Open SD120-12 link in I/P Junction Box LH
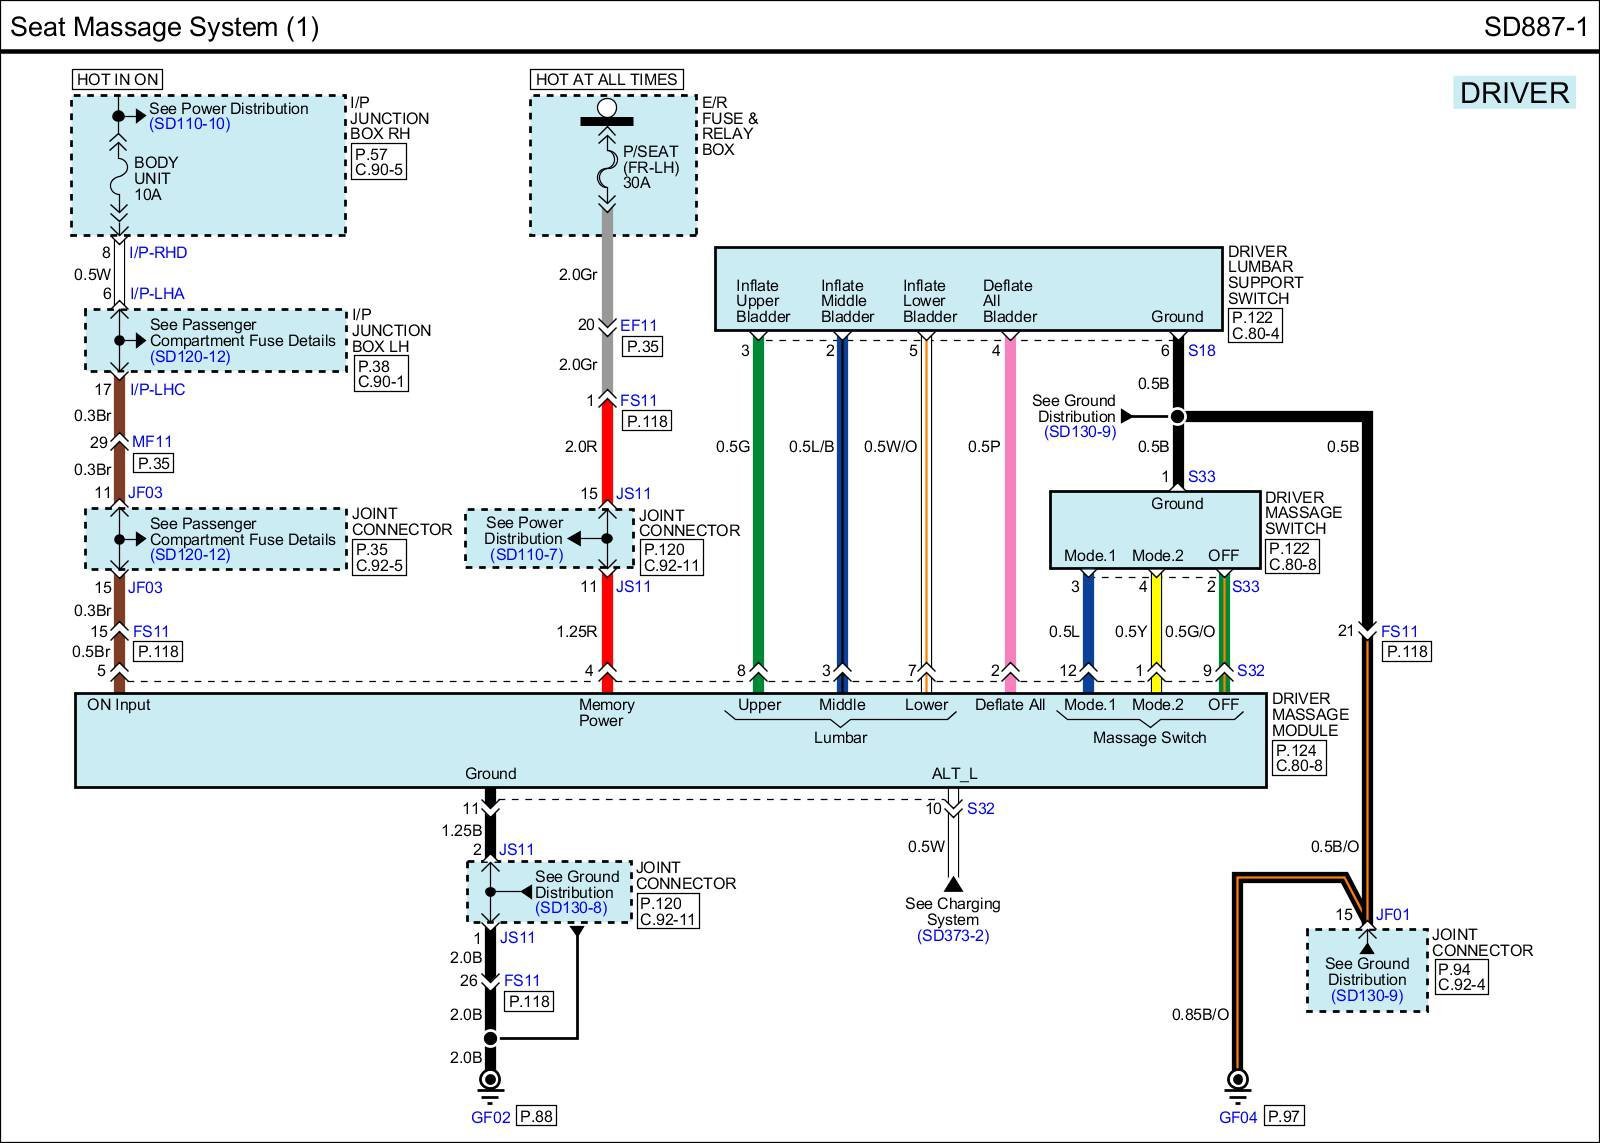This screenshot has height=1143, width=1600. click(x=190, y=356)
